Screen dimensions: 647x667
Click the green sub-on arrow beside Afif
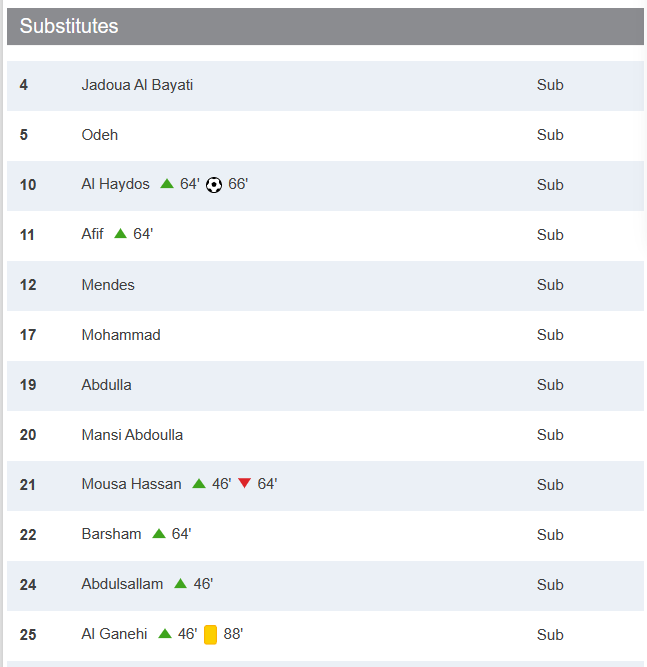[x=120, y=234]
